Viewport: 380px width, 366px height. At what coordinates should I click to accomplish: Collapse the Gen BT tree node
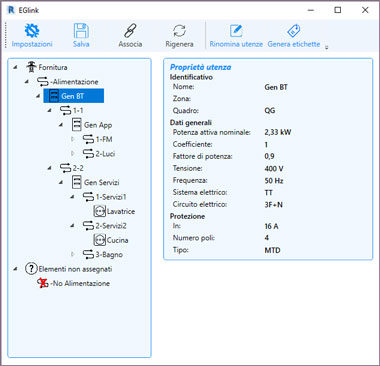click(38, 96)
